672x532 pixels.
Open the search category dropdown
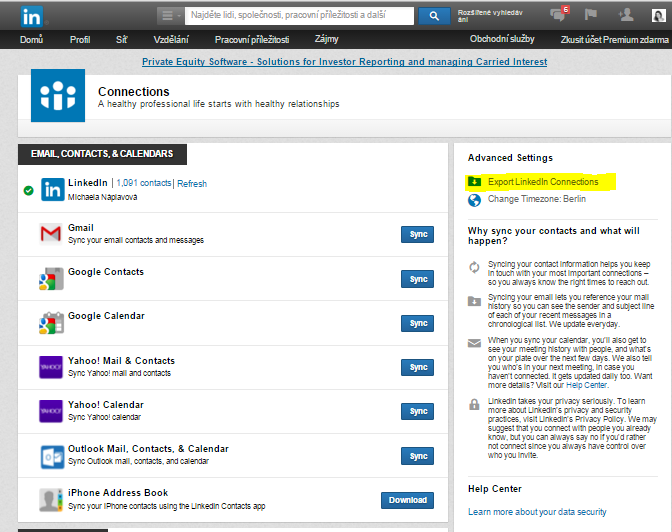(x=171, y=16)
